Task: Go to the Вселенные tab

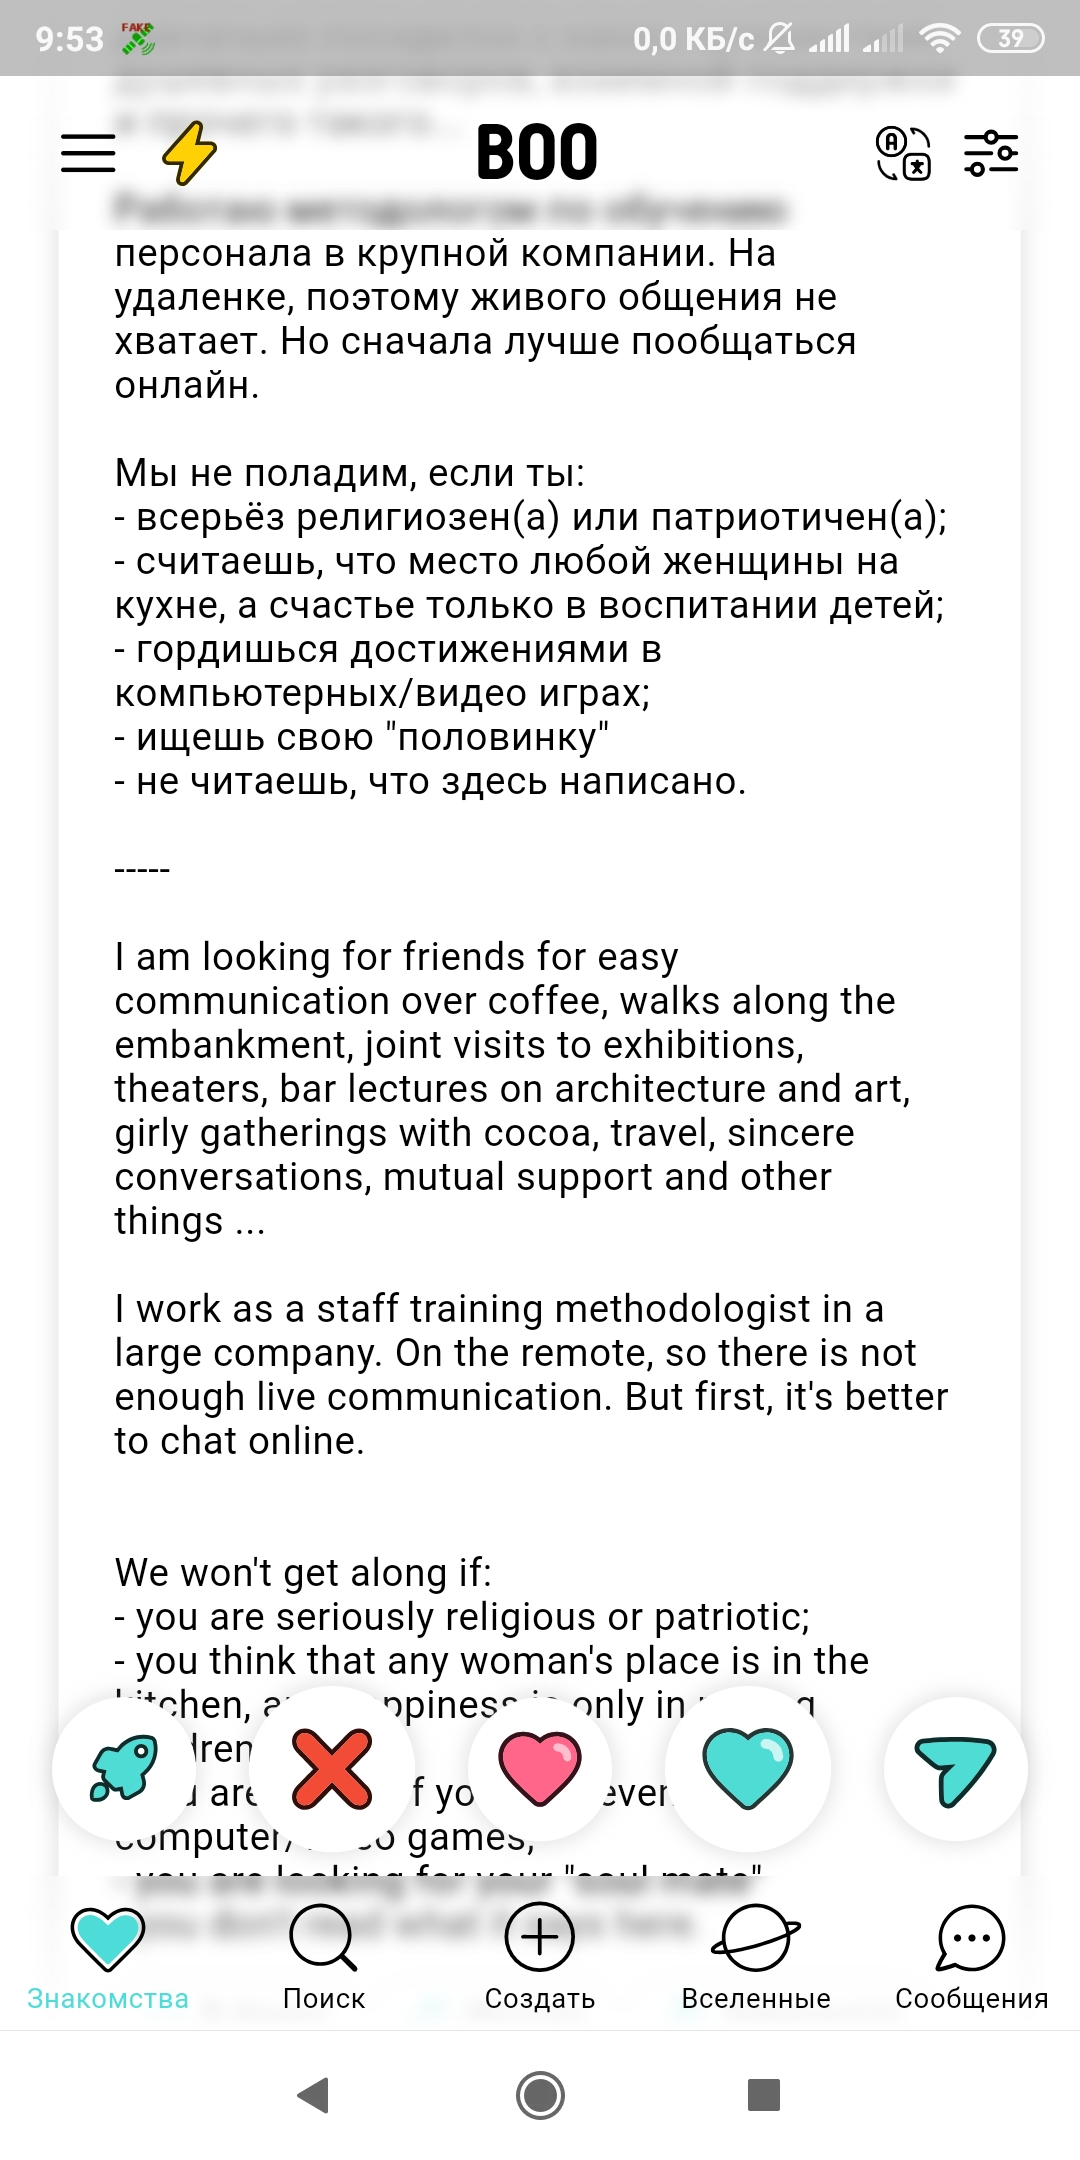Action: (756, 1957)
